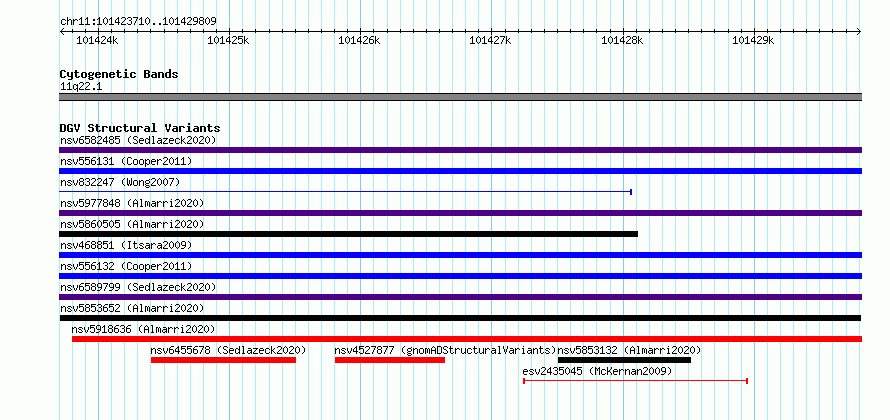Click the 101426k ruler mark

tap(359, 40)
